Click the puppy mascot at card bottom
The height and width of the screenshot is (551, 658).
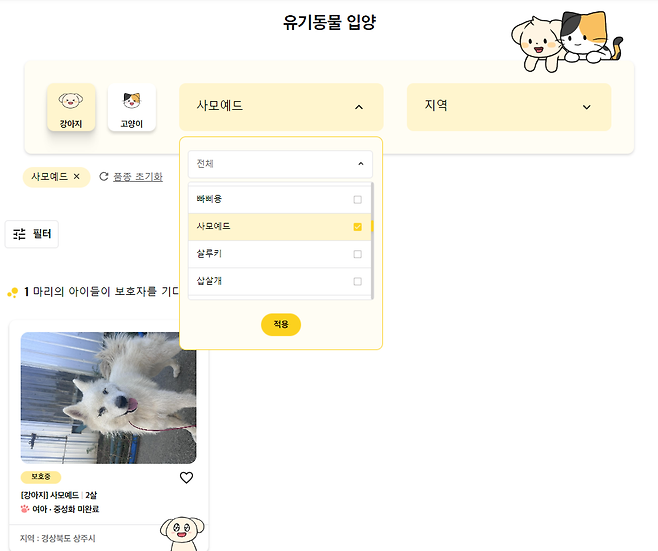[x=182, y=533]
